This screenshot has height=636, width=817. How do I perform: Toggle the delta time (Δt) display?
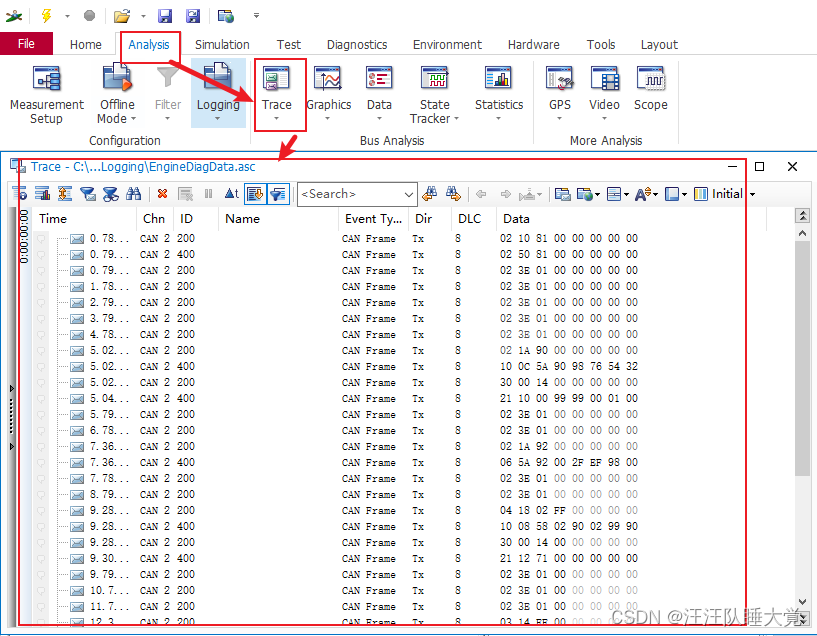[x=231, y=194]
